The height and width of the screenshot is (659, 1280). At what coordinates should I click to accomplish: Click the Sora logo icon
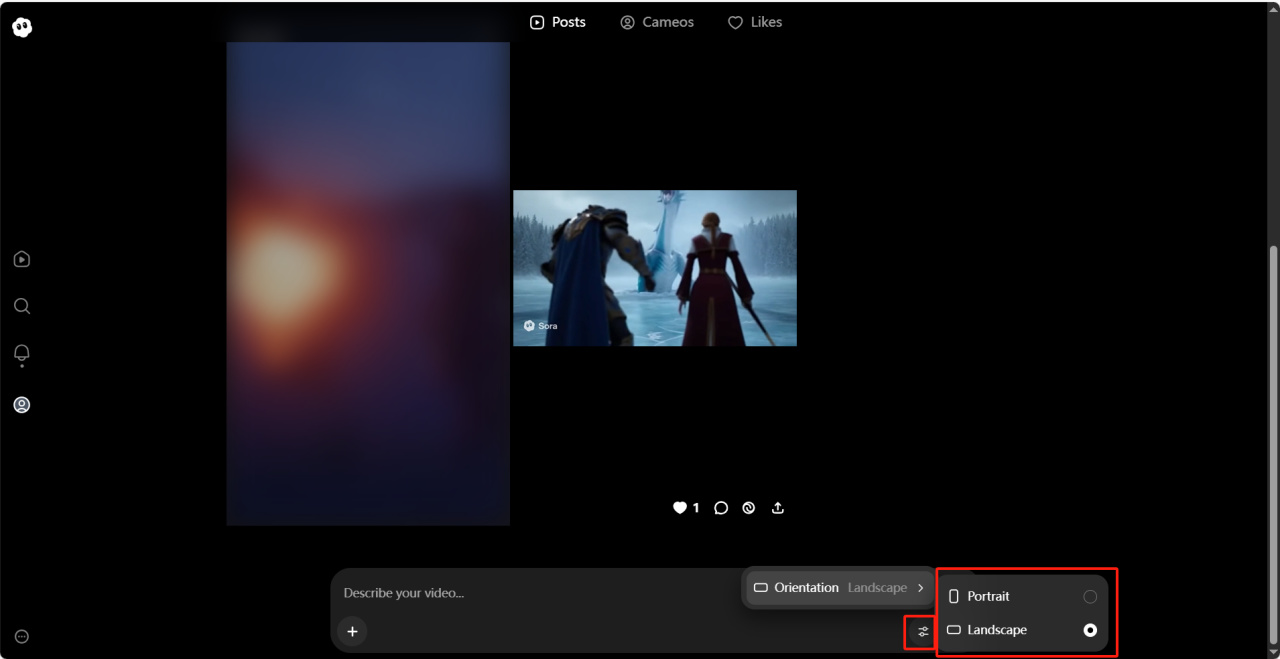click(22, 27)
